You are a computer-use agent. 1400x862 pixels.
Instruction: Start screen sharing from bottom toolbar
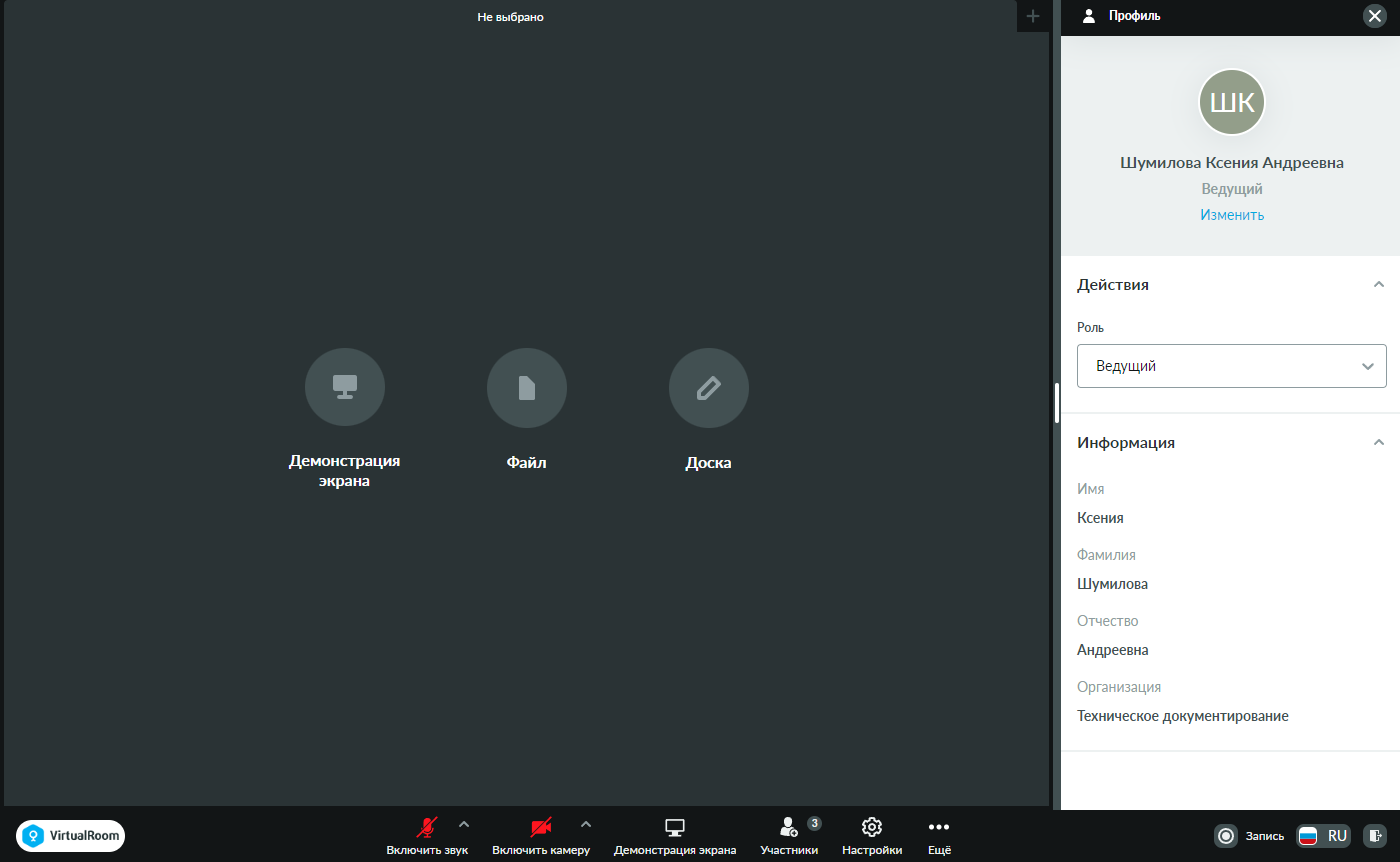coord(675,835)
